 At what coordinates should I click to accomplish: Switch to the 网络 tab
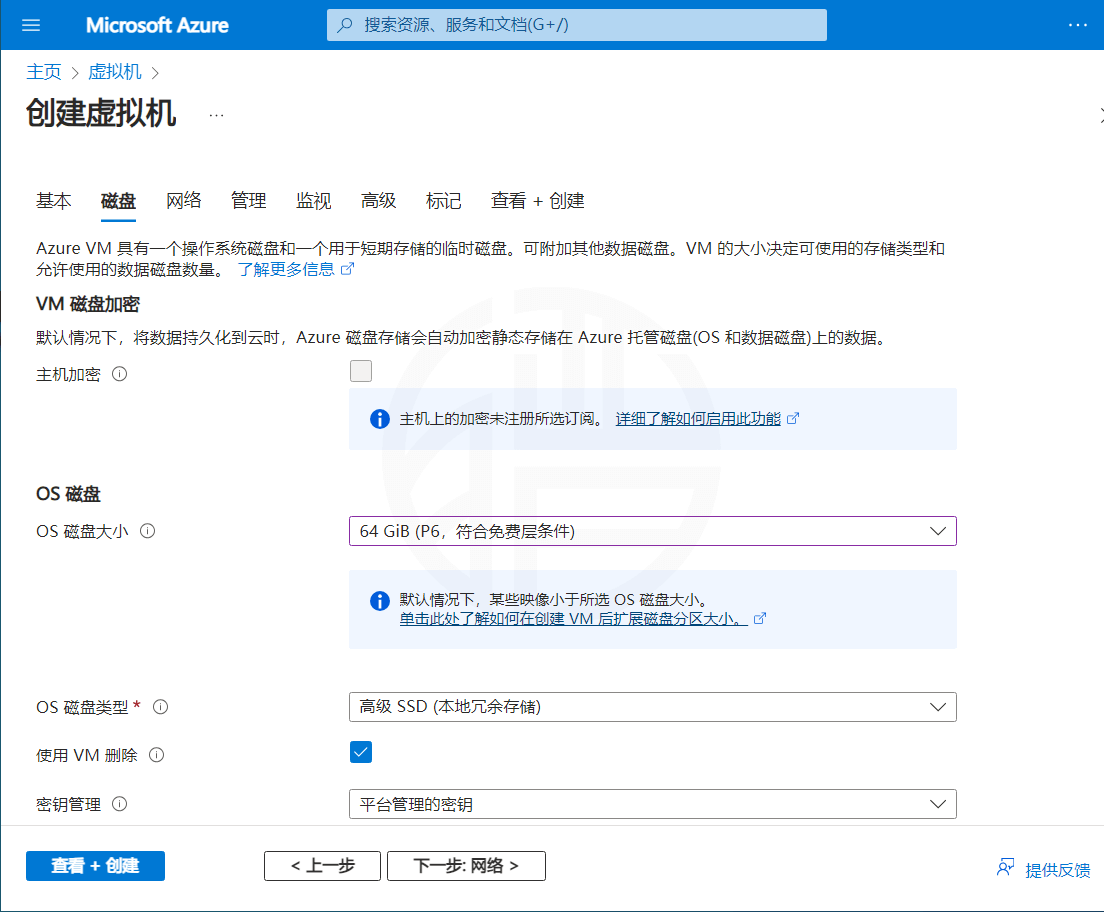[184, 201]
